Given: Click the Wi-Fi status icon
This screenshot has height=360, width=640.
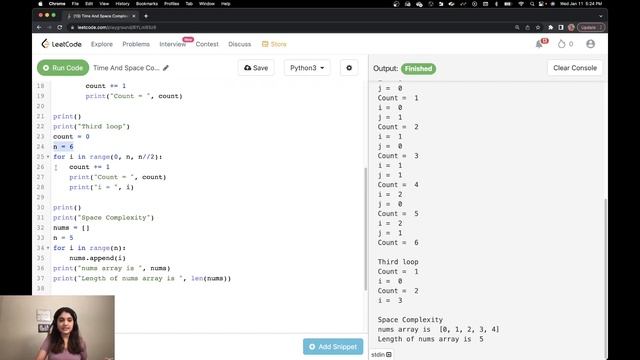Looking at the screenshot, I should pyautogui.click(x=521, y=4).
